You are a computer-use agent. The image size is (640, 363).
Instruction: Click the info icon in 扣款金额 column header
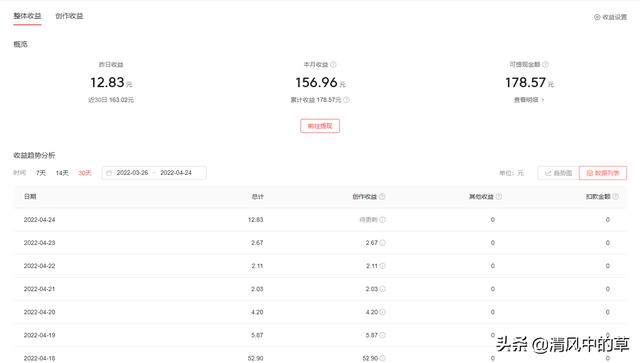616,197
